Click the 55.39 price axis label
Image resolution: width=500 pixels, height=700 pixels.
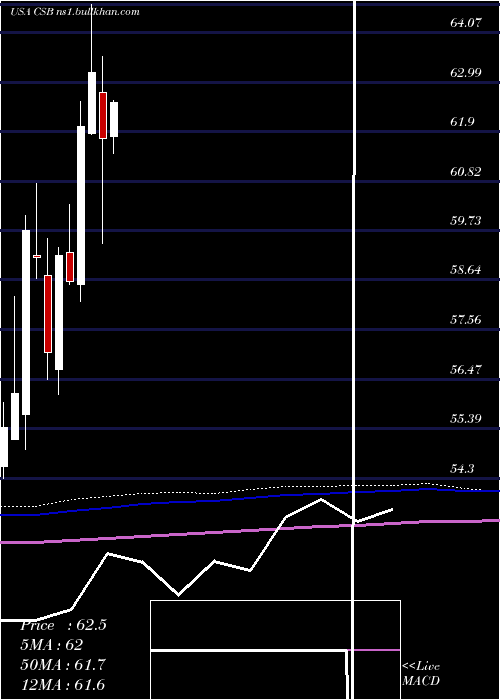tap(466, 419)
